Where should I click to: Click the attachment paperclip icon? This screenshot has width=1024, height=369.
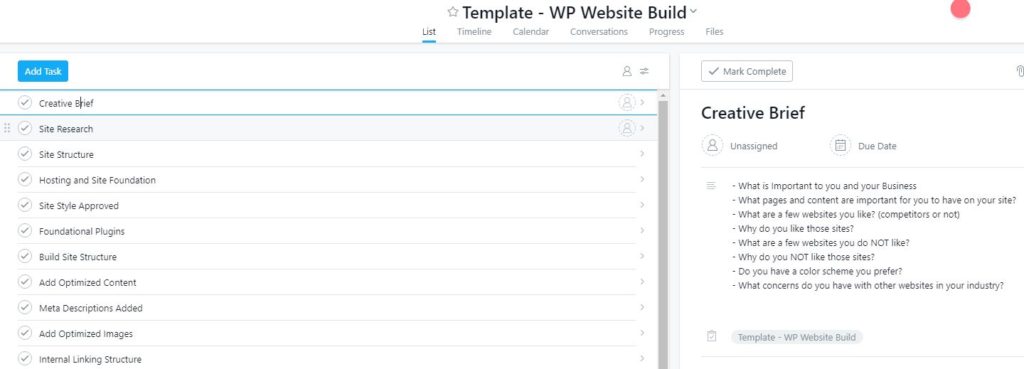point(1019,71)
